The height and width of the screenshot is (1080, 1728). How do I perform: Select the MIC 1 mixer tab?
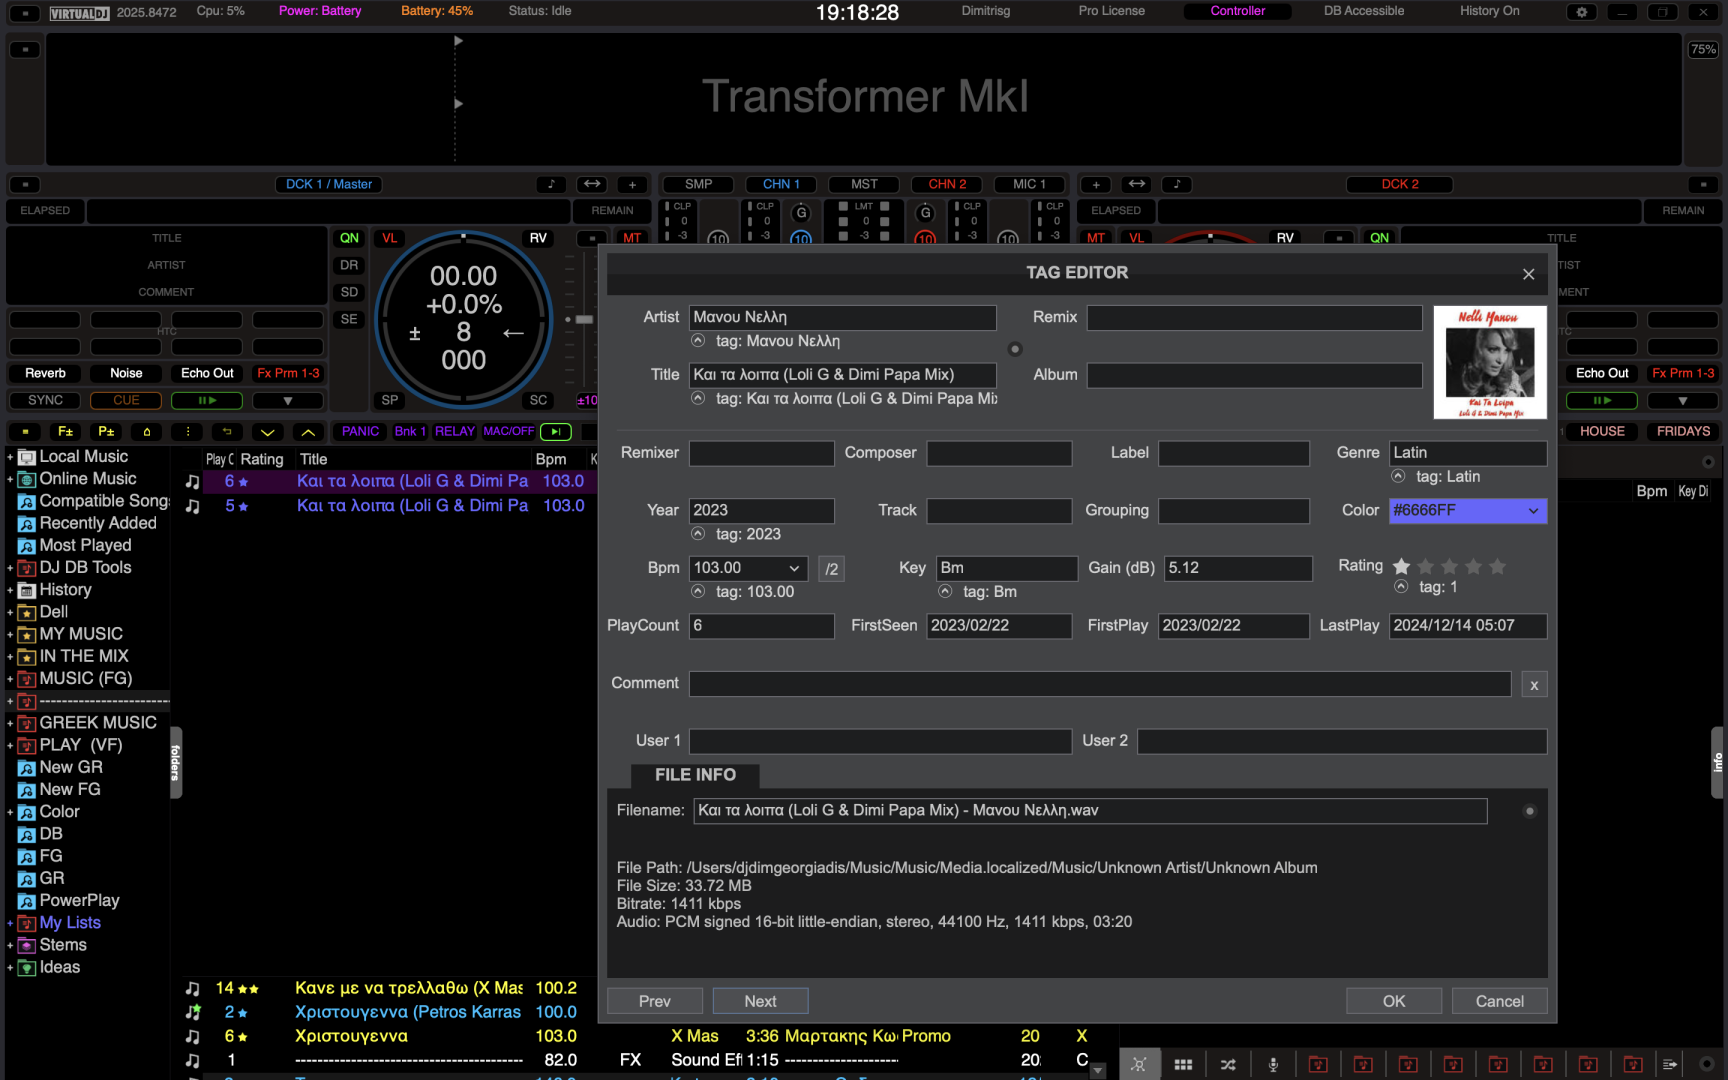tap(1030, 184)
